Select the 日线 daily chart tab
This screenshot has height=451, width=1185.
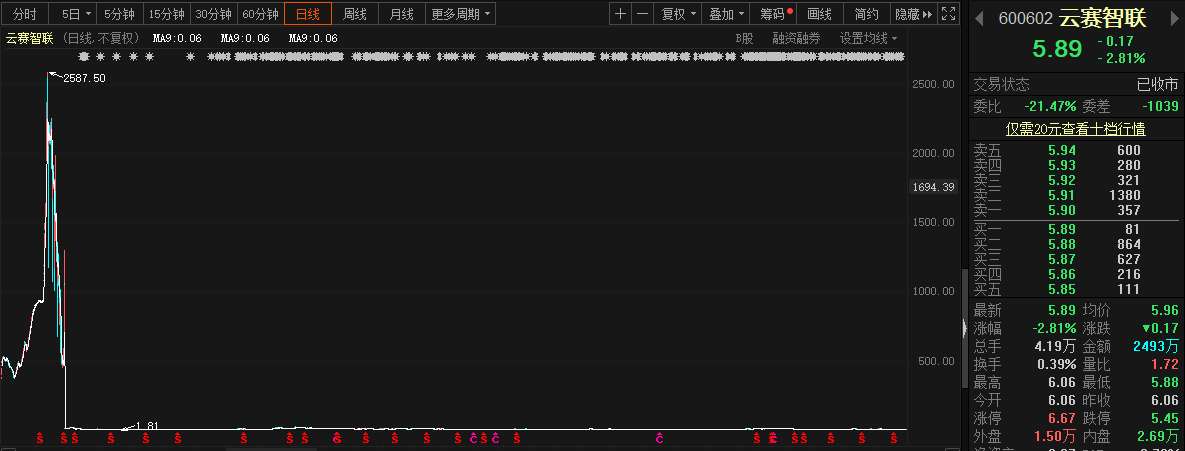point(308,14)
